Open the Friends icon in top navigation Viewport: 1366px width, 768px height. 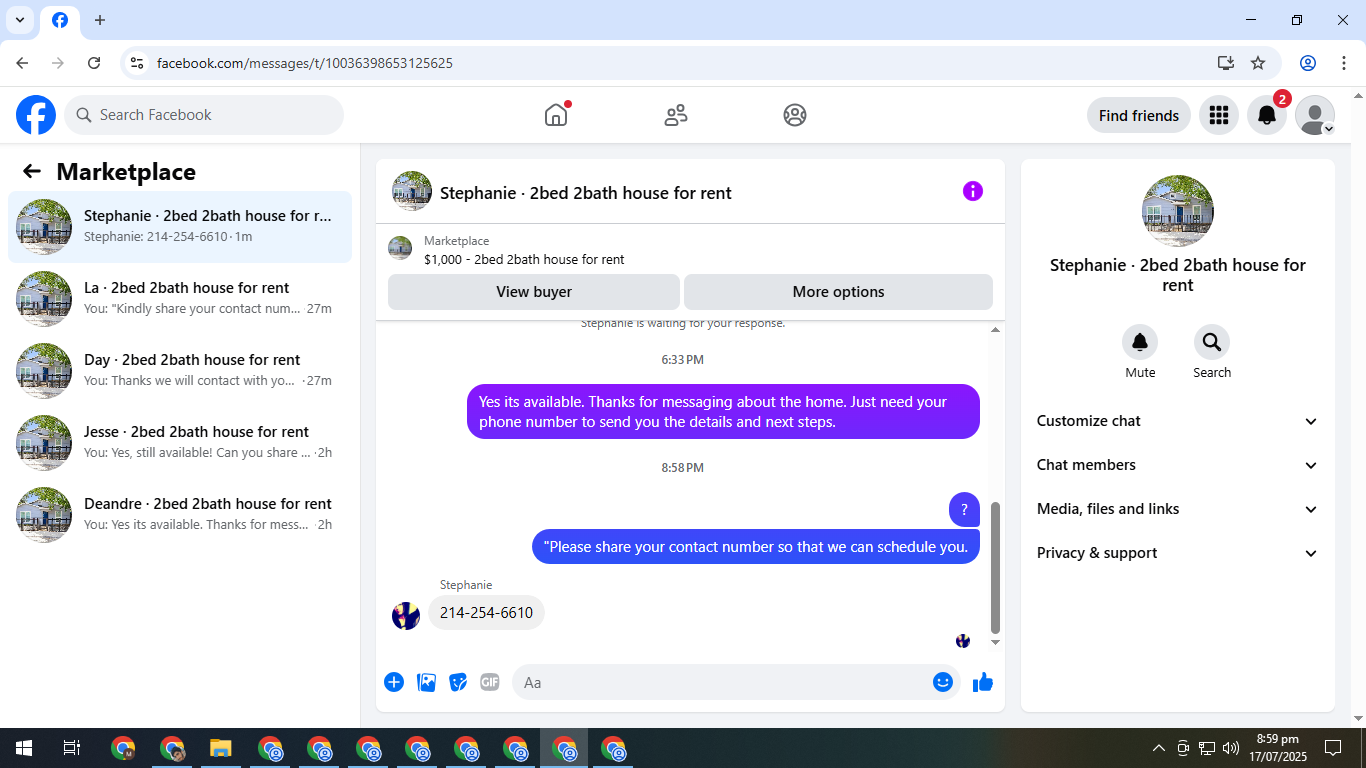click(676, 115)
